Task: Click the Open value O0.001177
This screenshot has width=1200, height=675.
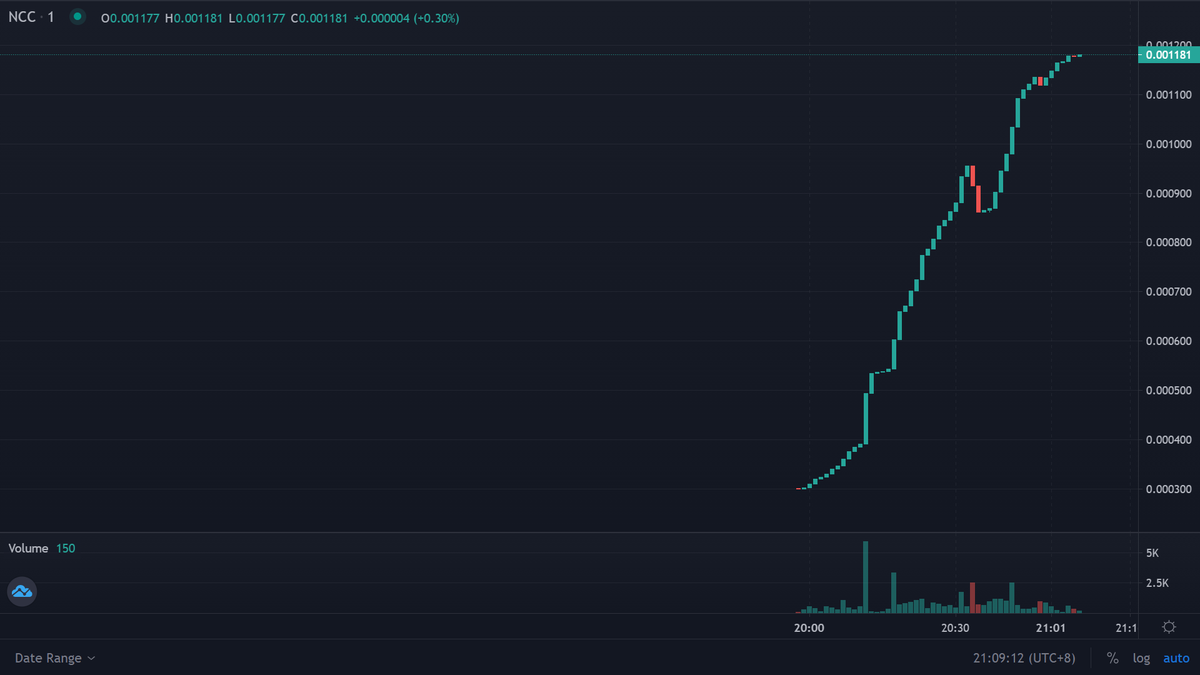Action: (x=130, y=18)
